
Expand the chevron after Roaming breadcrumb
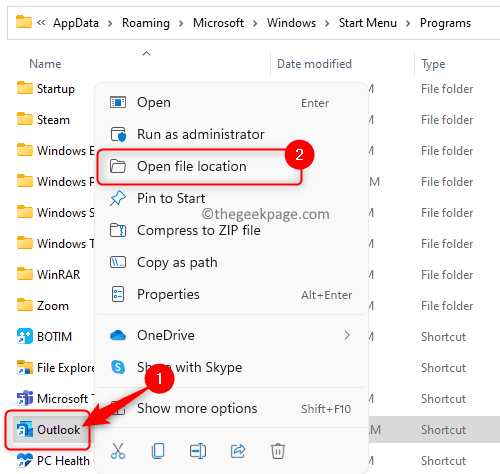(x=181, y=23)
